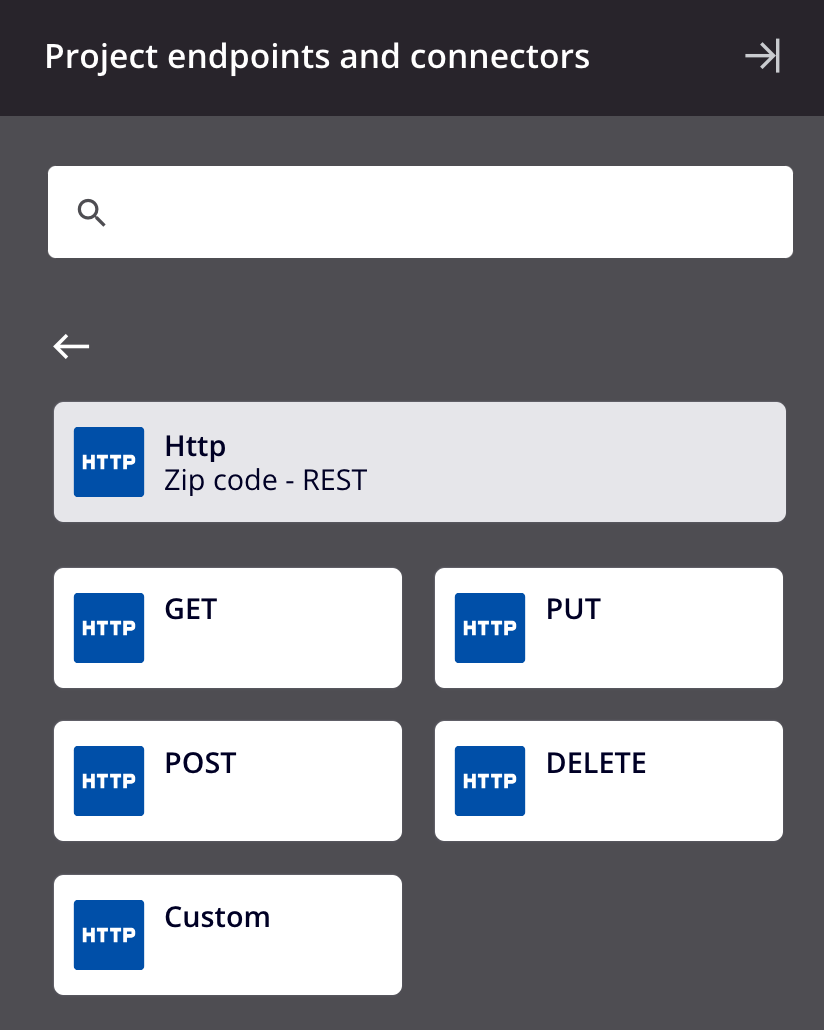This screenshot has width=824, height=1030.
Task: Click the DELETE label text
Action: (x=596, y=763)
